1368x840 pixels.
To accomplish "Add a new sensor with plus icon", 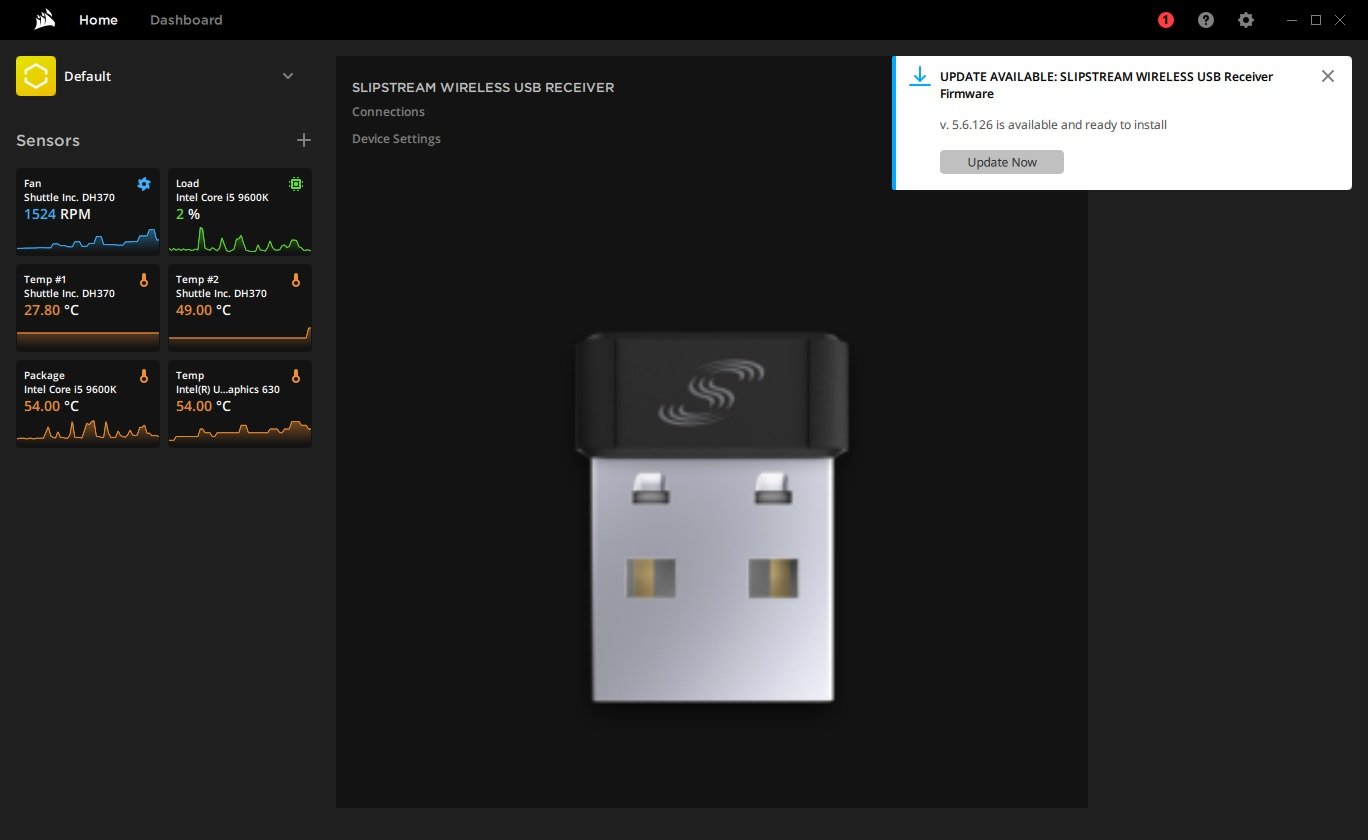I will pos(304,141).
